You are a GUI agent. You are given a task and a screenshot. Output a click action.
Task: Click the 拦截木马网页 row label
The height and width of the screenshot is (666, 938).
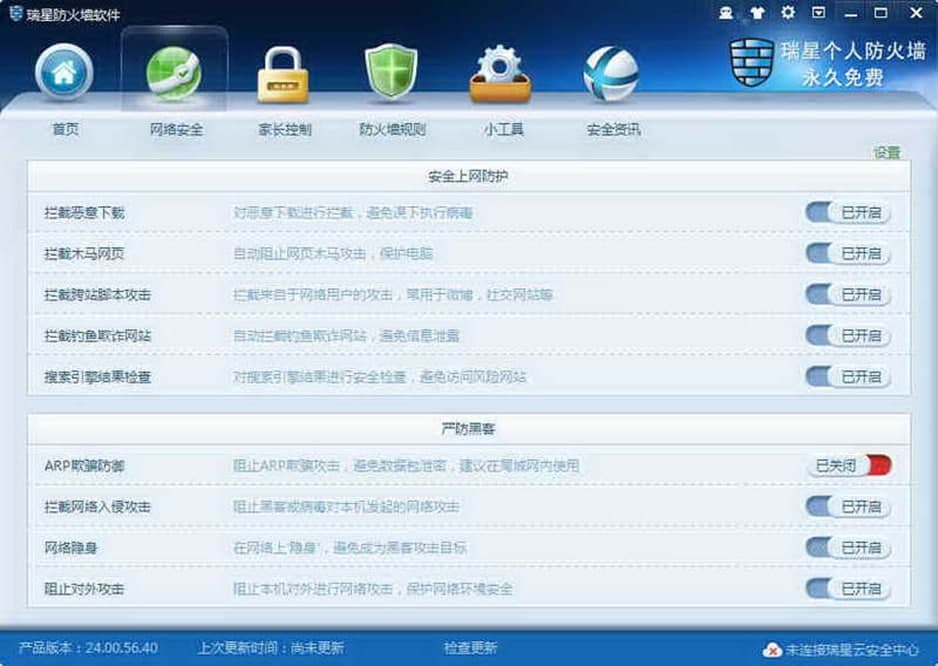coord(84,254)
